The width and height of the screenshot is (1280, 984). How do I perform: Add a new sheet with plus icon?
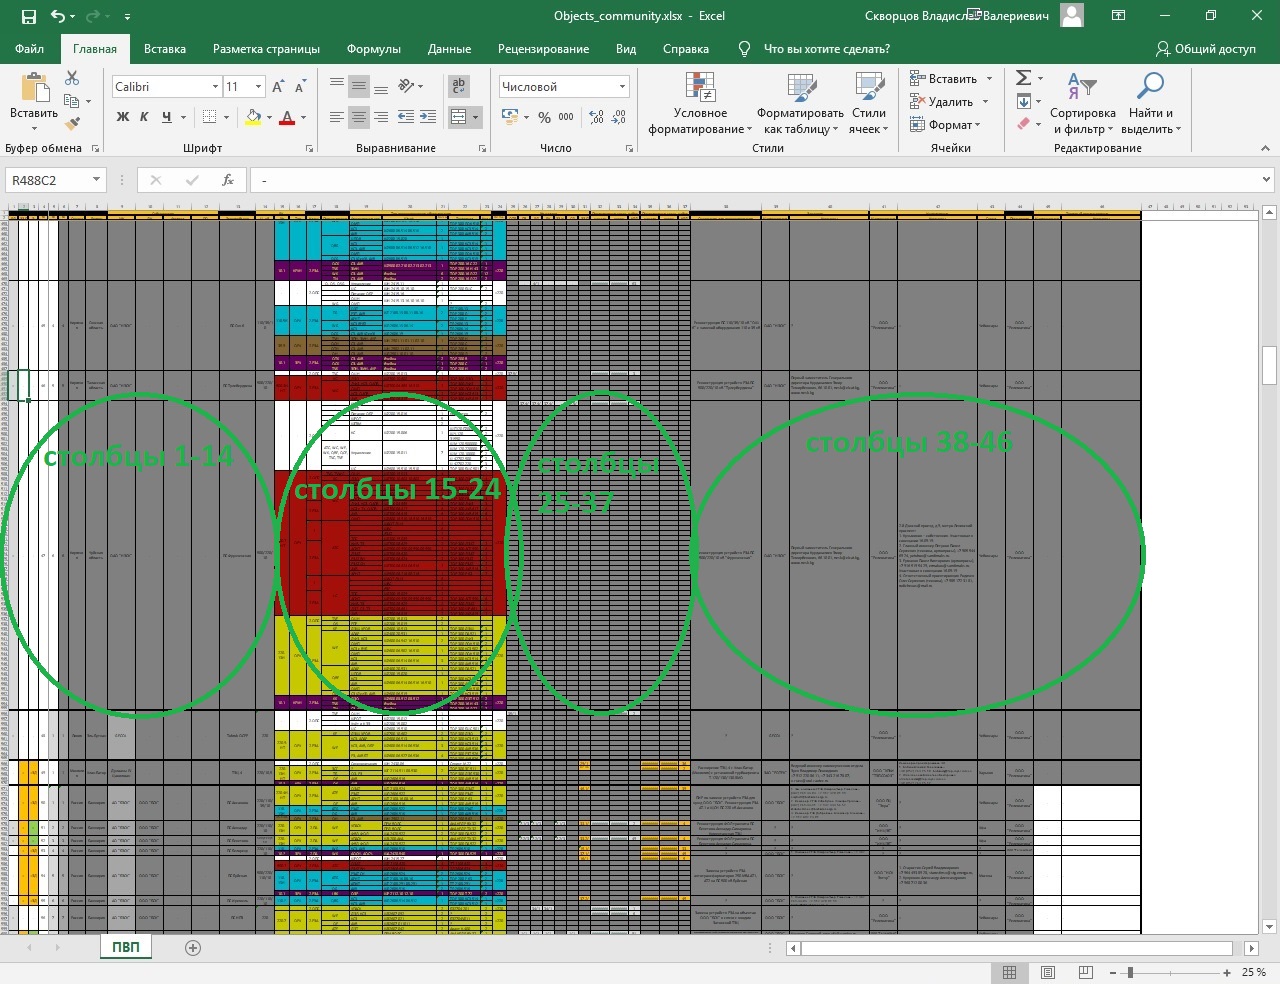point(193,948)
